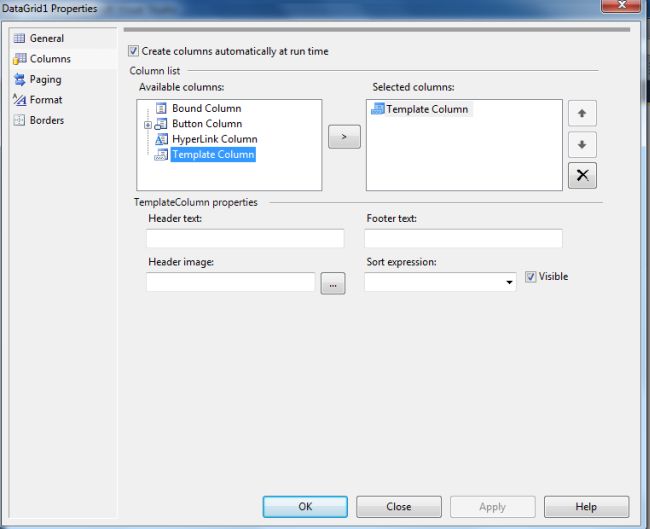The image size is (650, 529).
Task: Remove selected column with X button
Action: pos(582,175)
